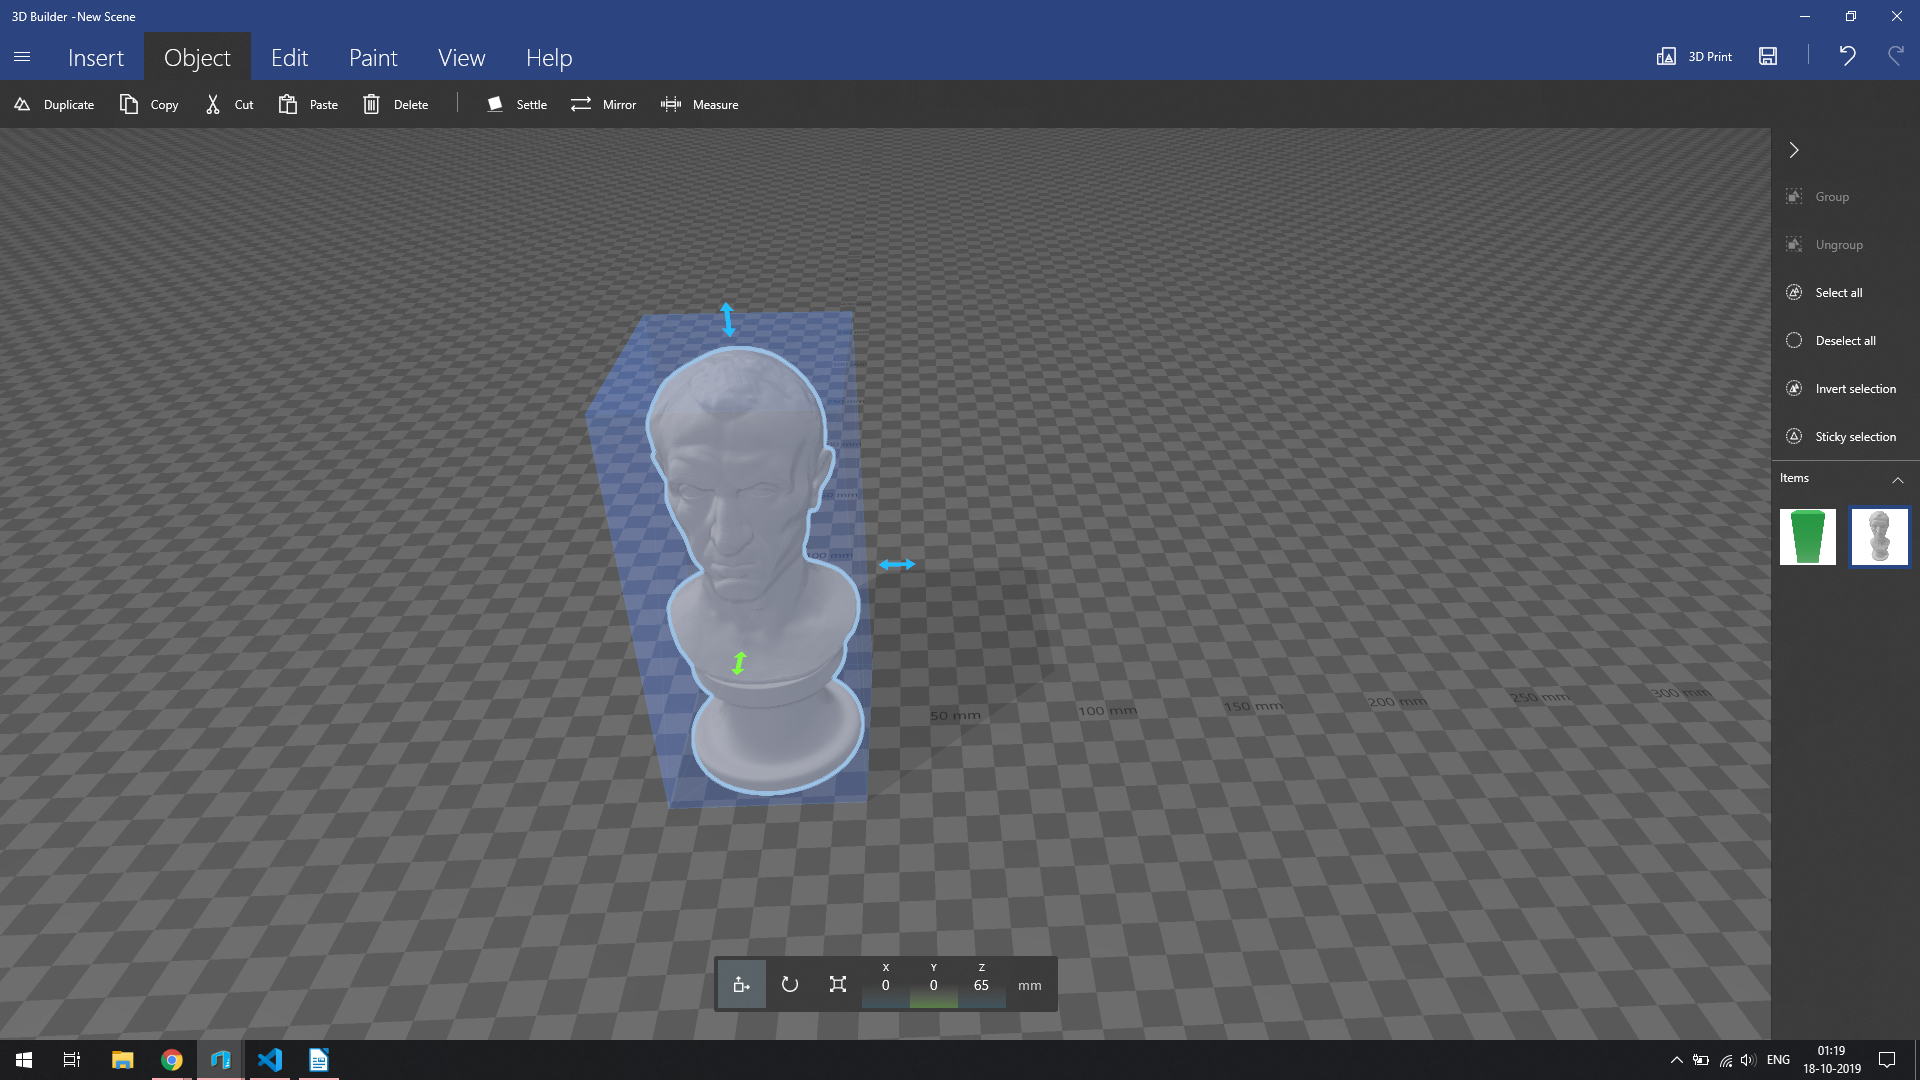Open the Wi-Fi network tray icon

[x=1726, y=1060]
